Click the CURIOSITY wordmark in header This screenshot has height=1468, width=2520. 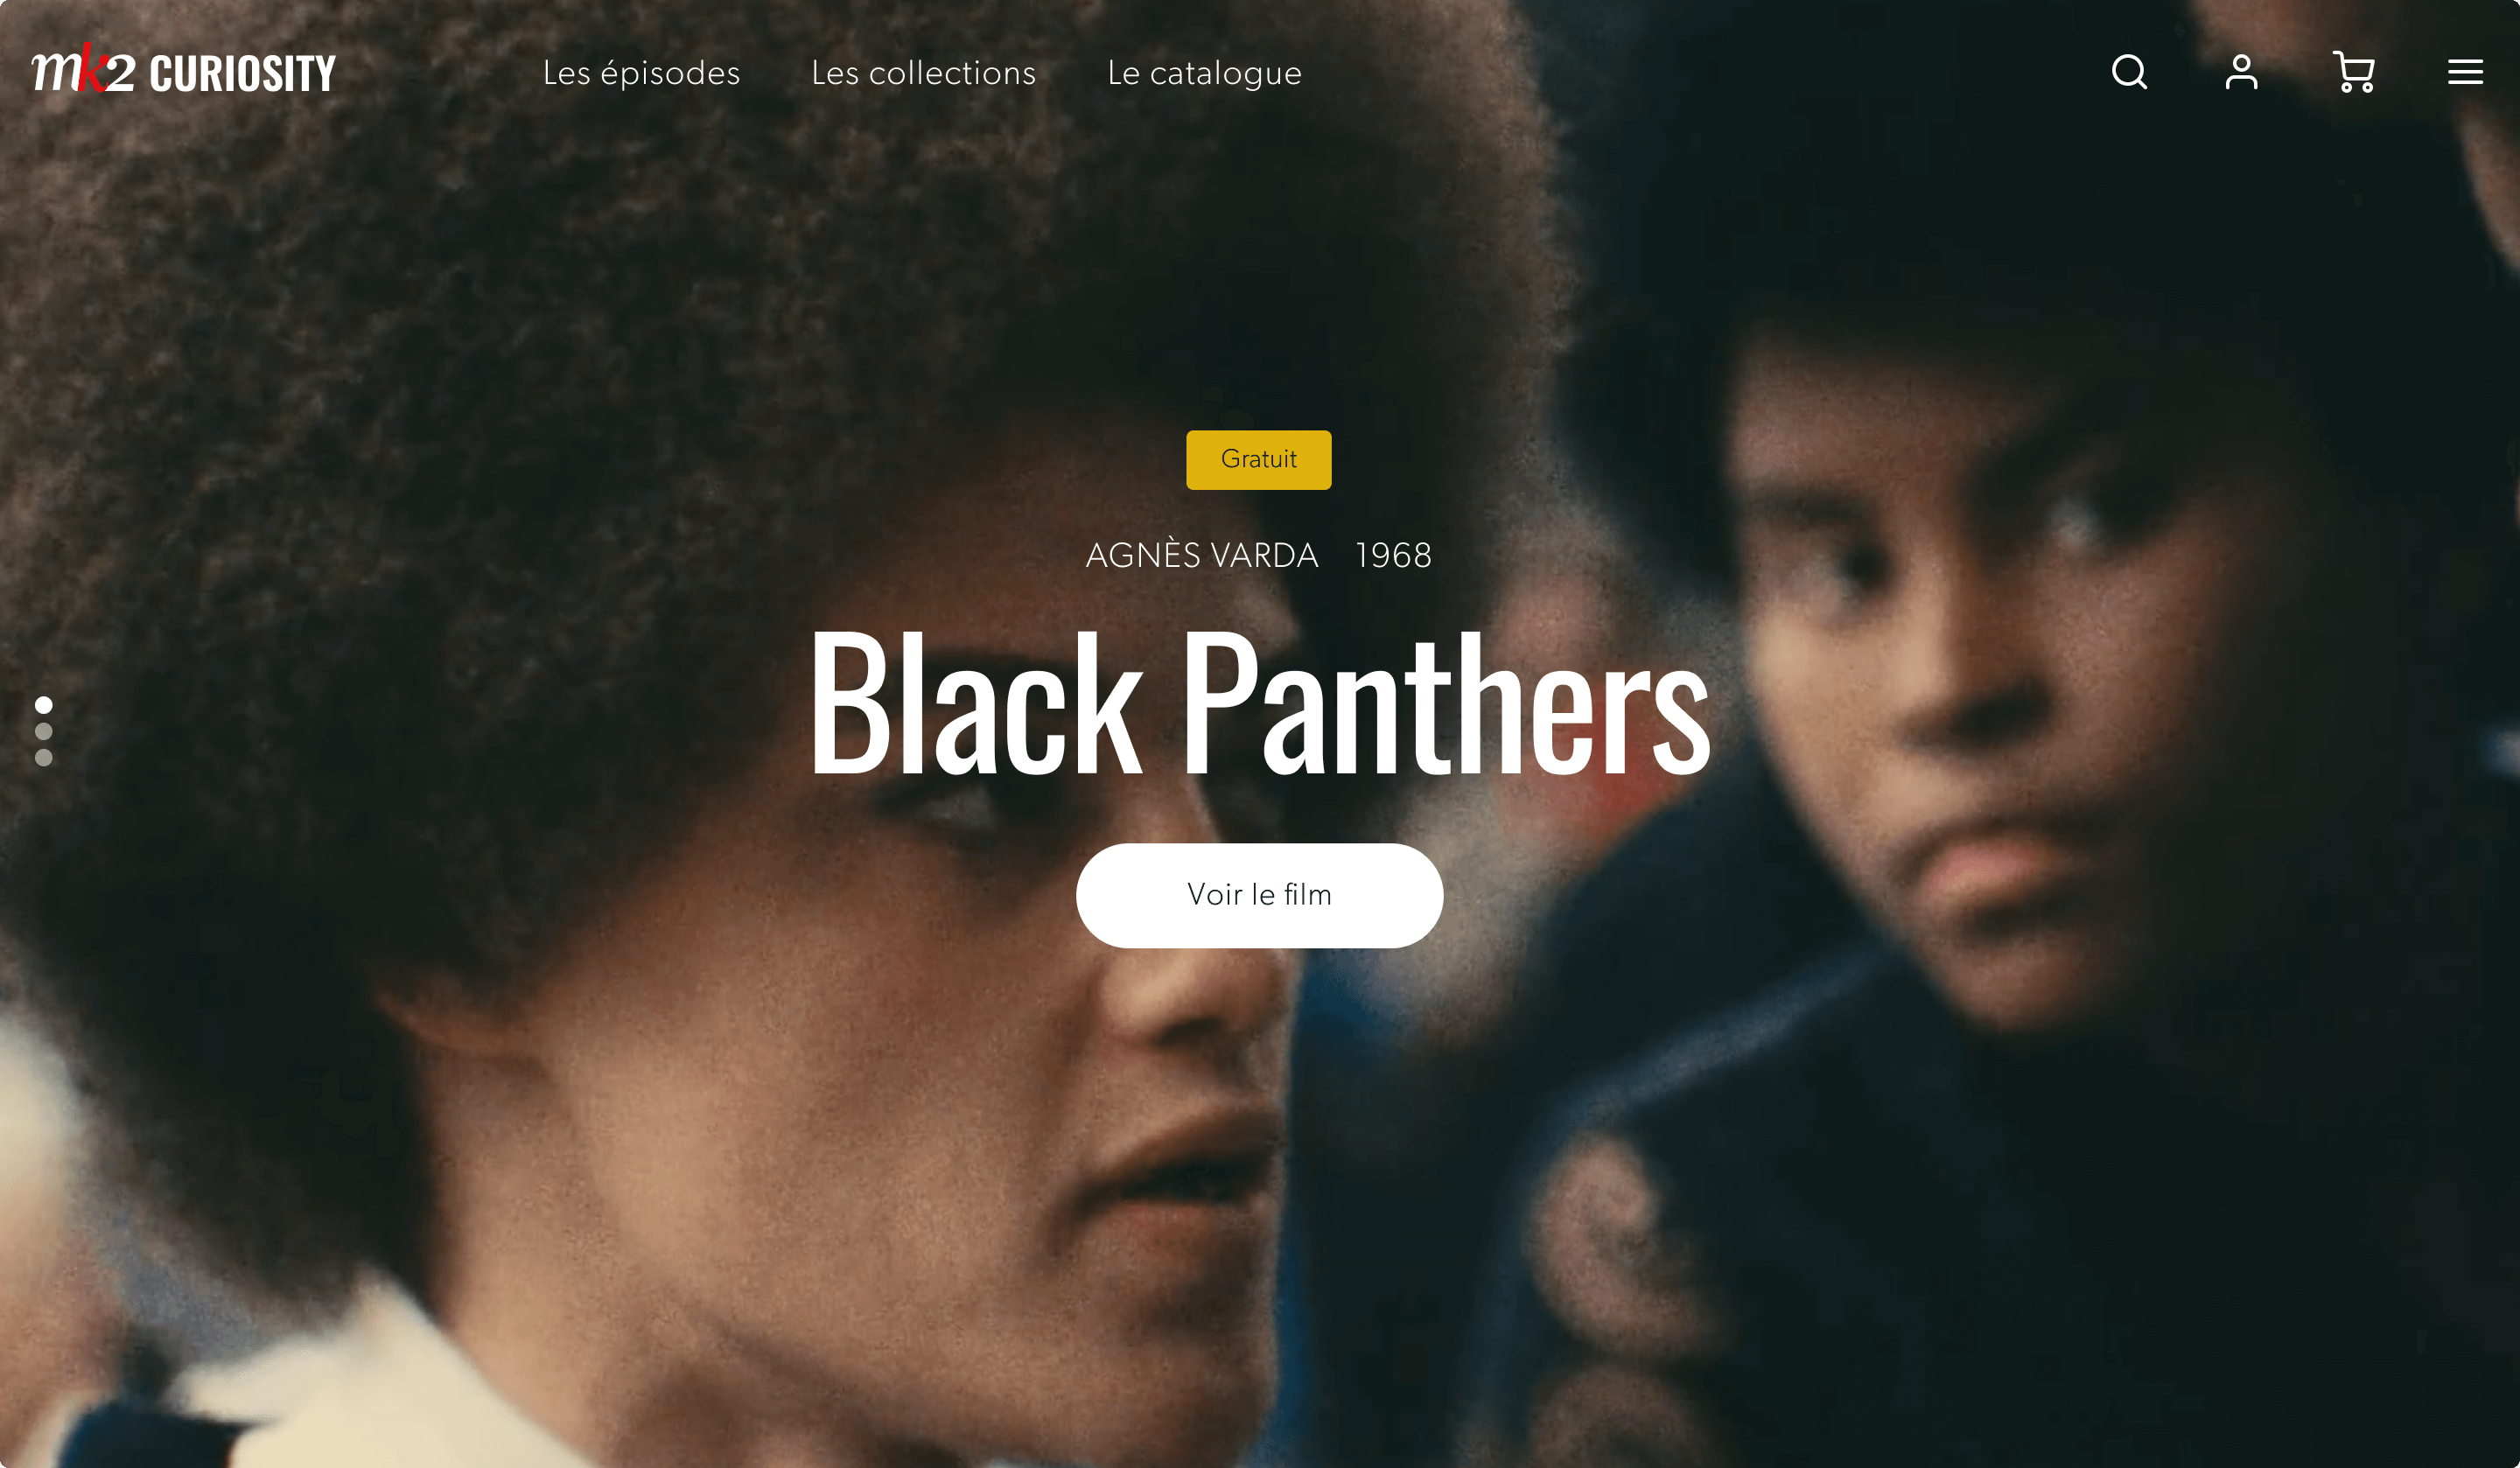(x=243, y=73)
